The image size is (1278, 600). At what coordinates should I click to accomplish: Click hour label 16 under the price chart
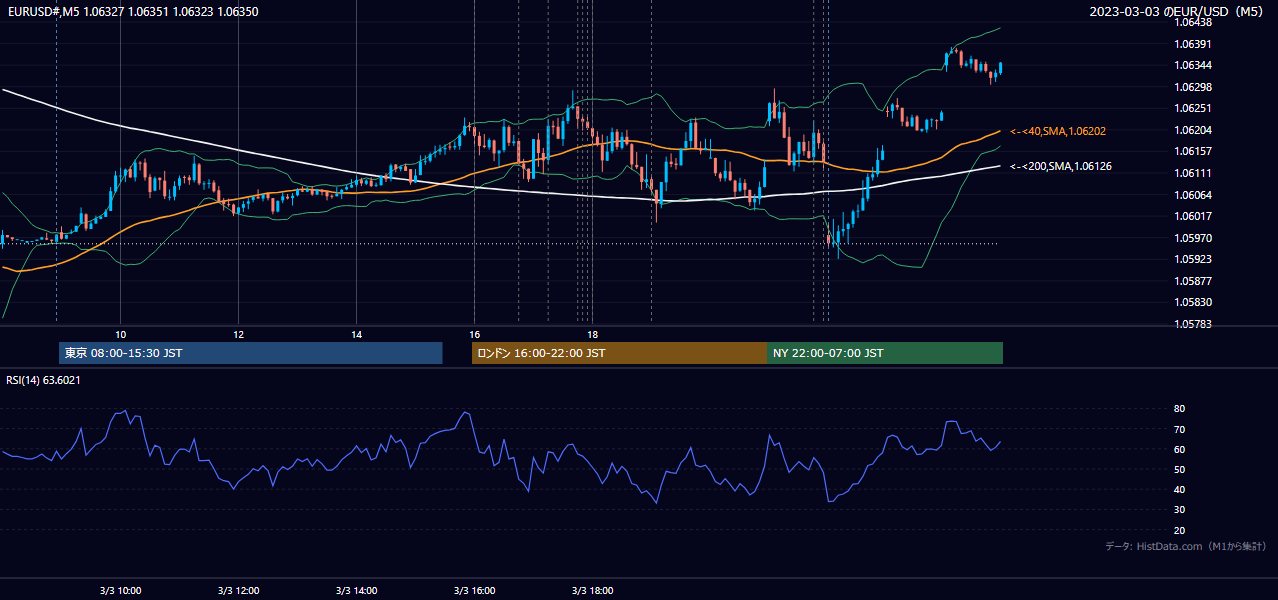click(x=474, y=334)
